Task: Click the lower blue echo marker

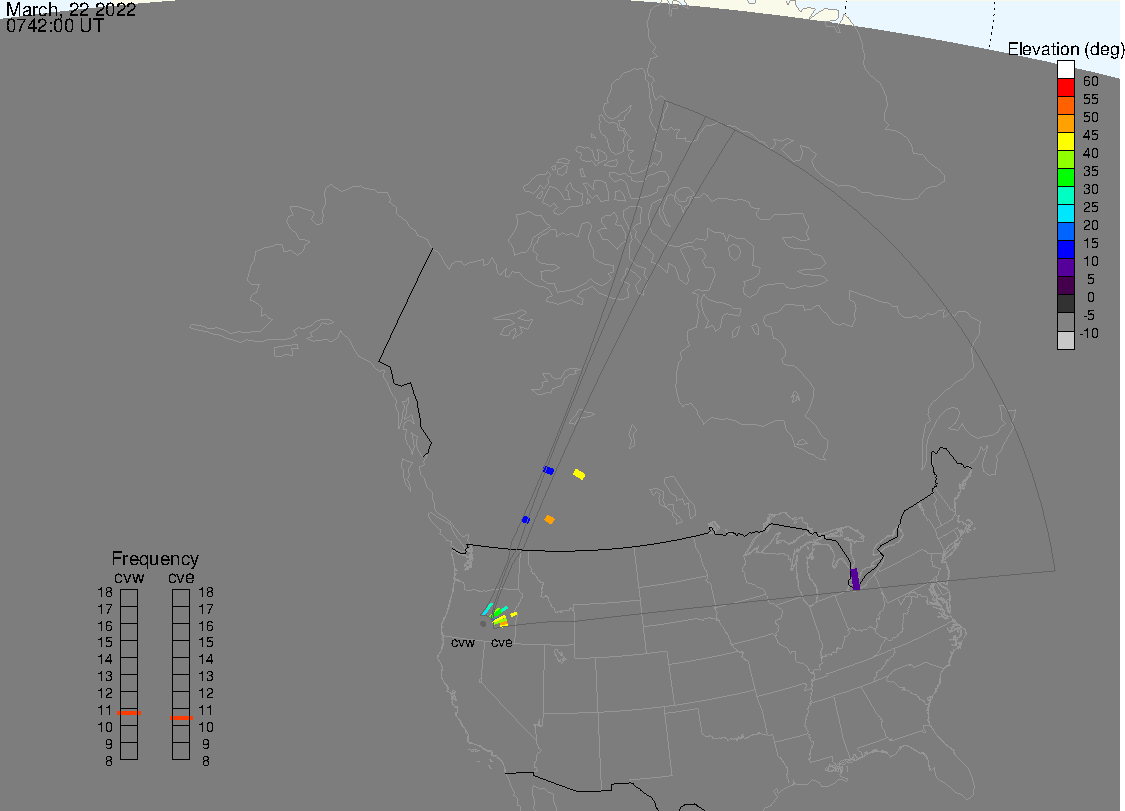Action: click(525, 519)
